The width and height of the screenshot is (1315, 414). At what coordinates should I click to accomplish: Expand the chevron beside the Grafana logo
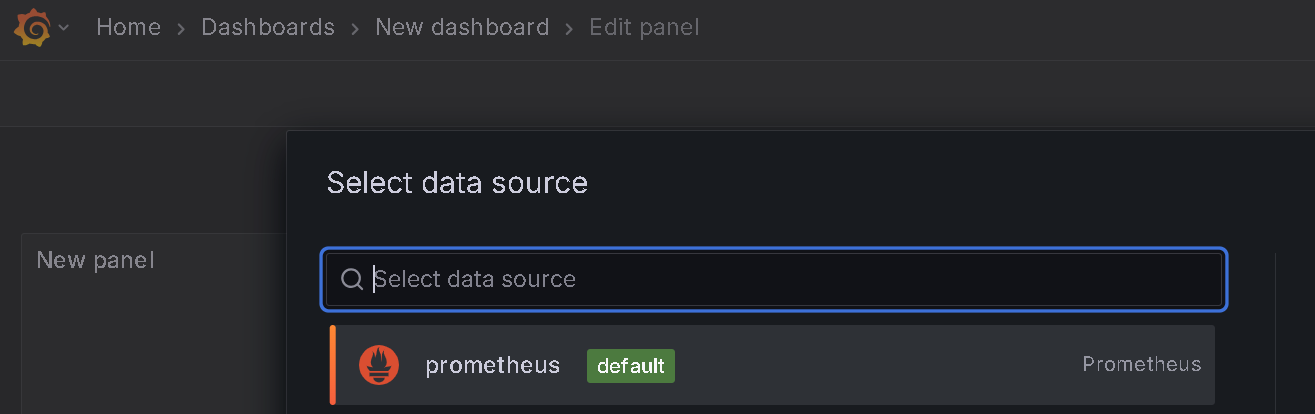[64, 28]
